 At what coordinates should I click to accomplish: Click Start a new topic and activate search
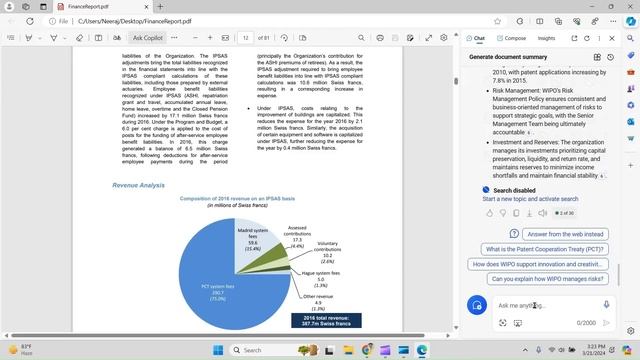click(530, 199)
